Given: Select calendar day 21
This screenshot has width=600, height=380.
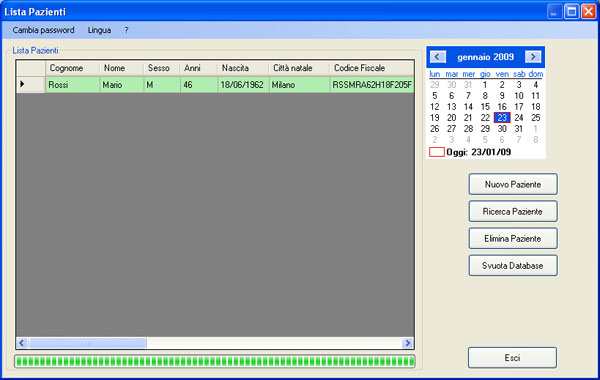Looking at the screenshot, I should click(x=468, y=117).
